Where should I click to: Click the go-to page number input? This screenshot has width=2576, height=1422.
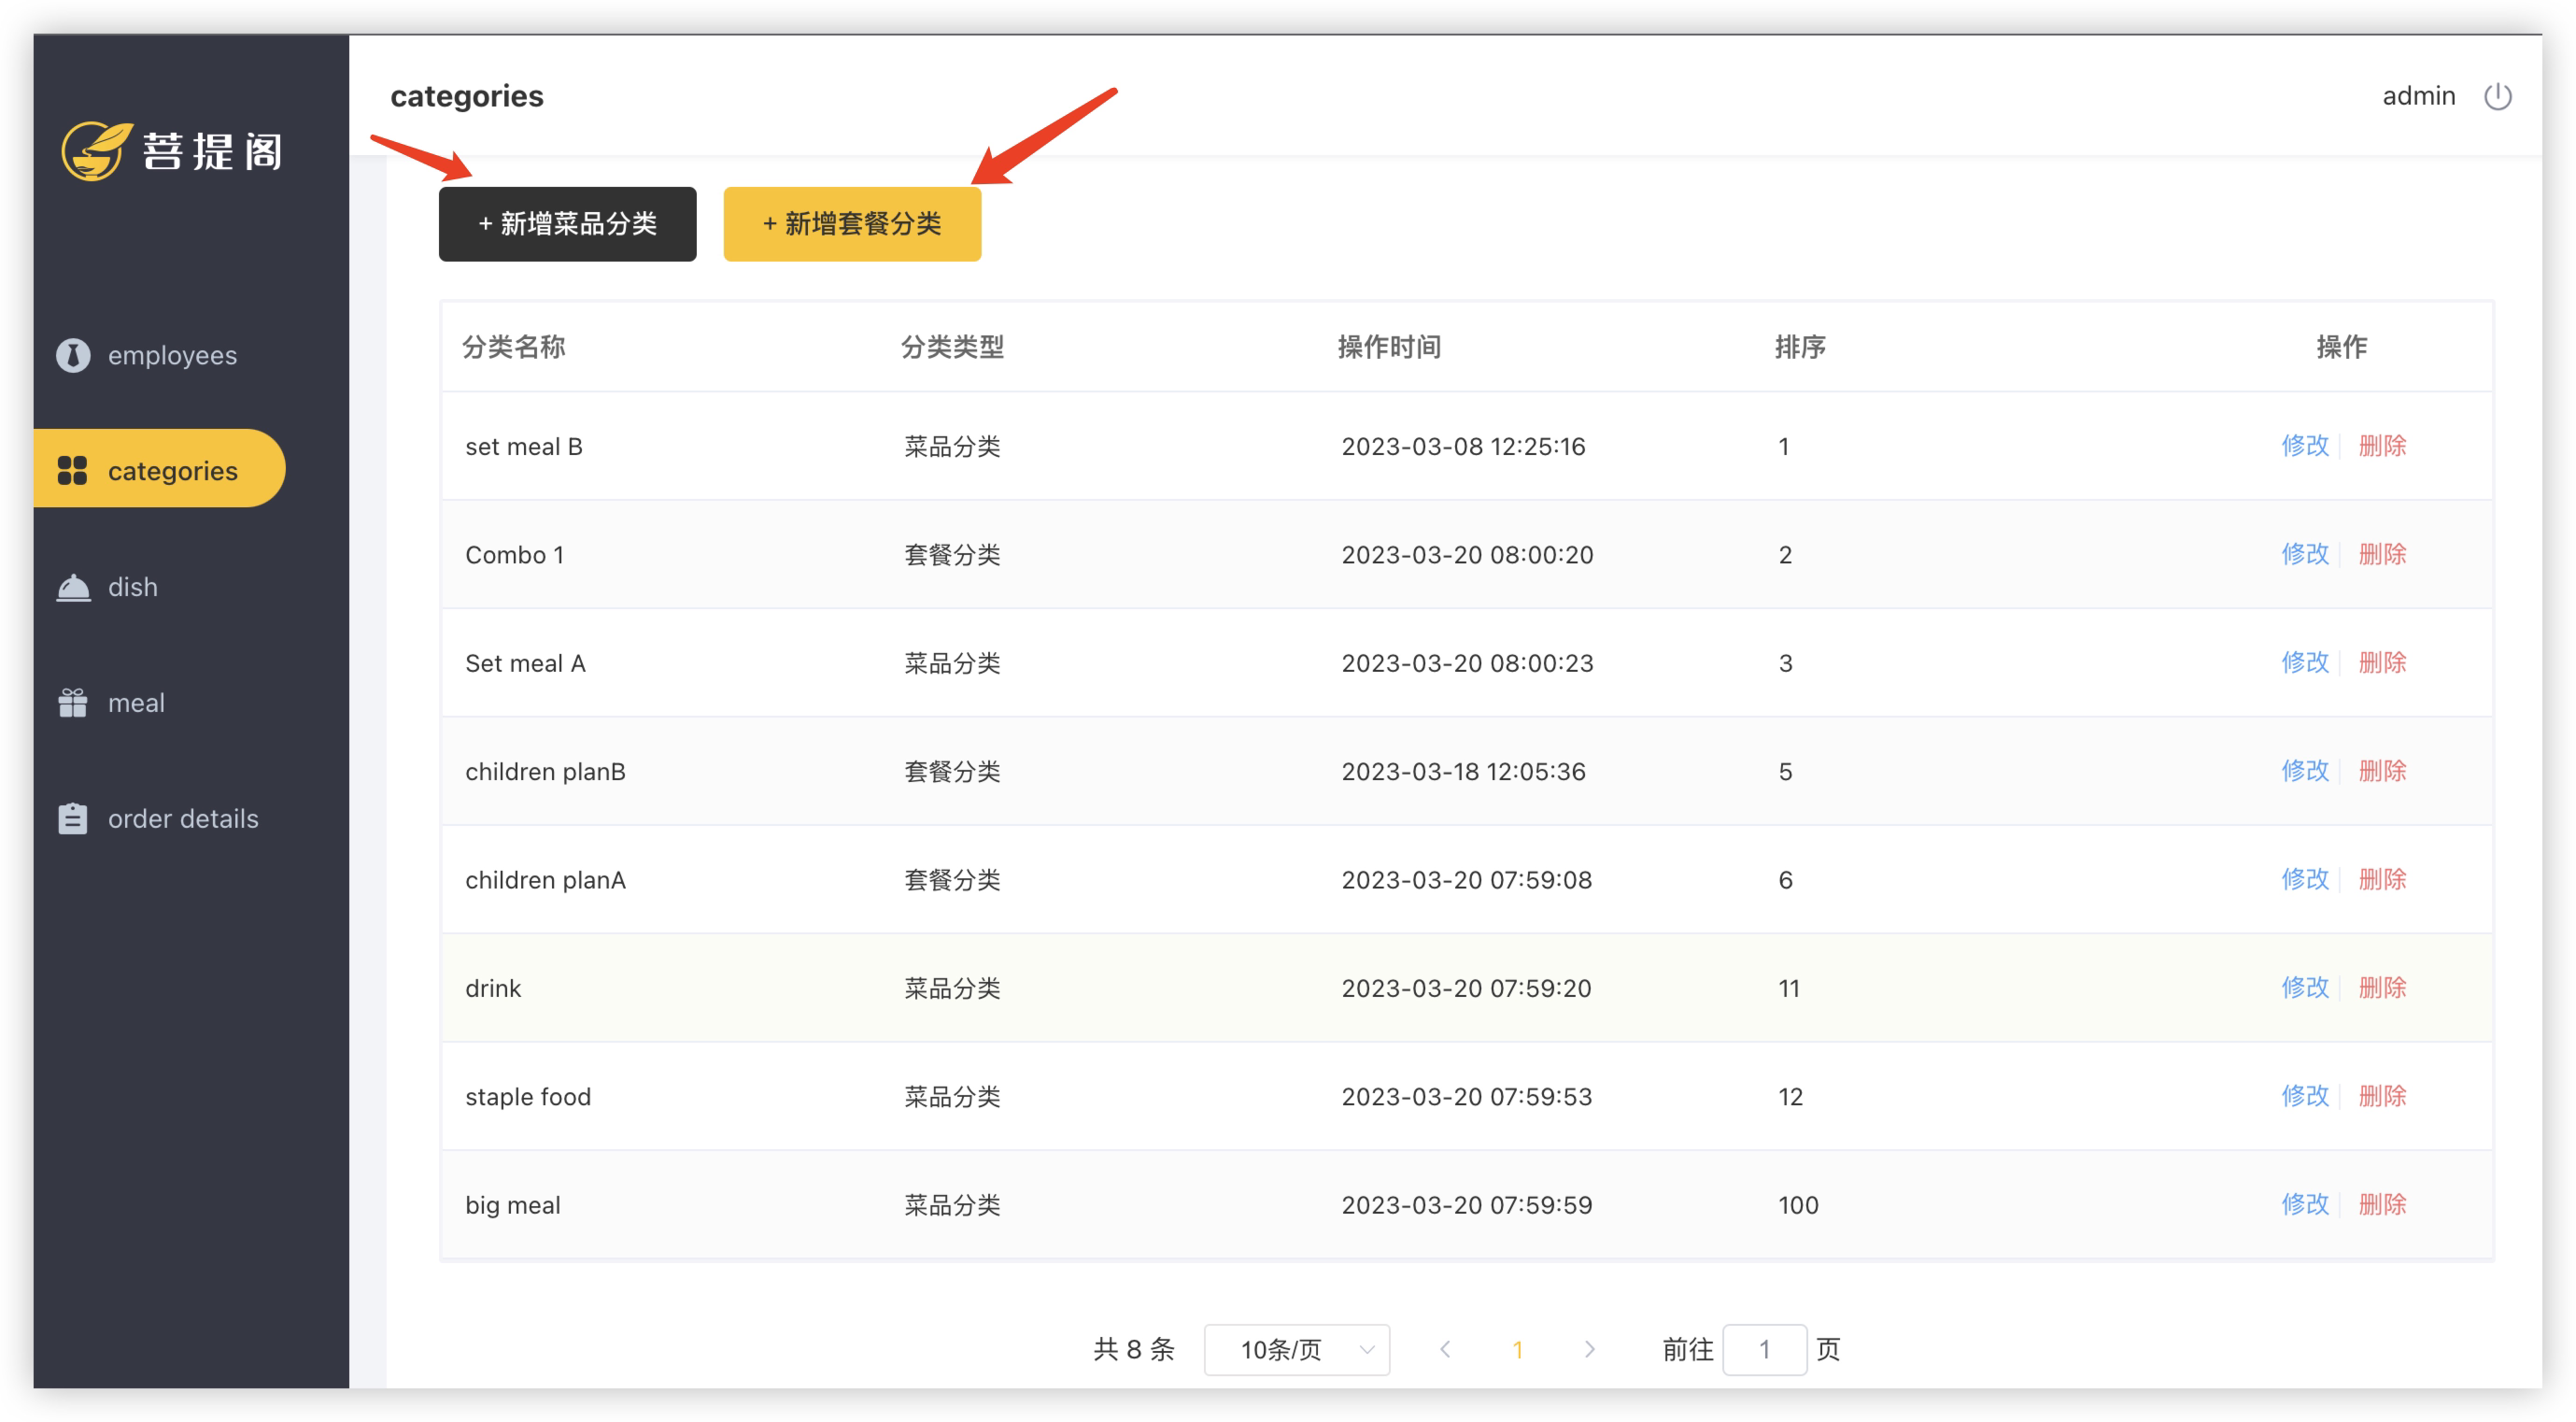[1764, 1349]
